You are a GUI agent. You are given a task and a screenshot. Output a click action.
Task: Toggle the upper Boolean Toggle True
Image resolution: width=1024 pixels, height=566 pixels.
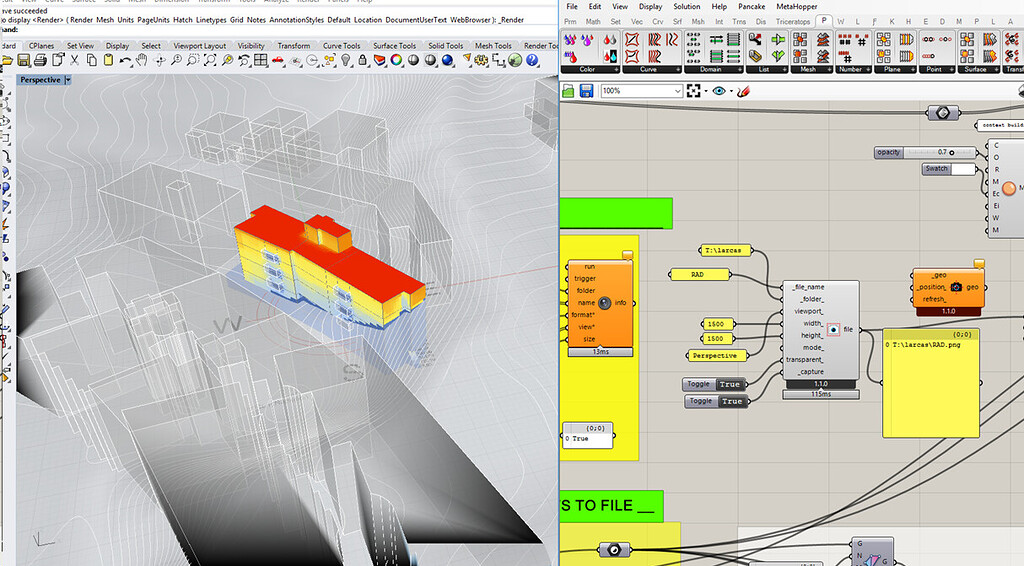point(729,385)
